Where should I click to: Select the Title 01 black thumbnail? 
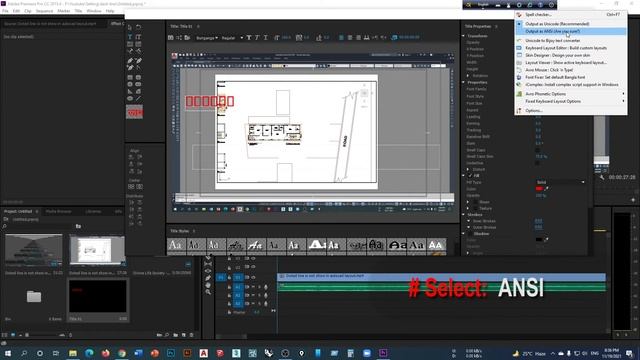98,296
